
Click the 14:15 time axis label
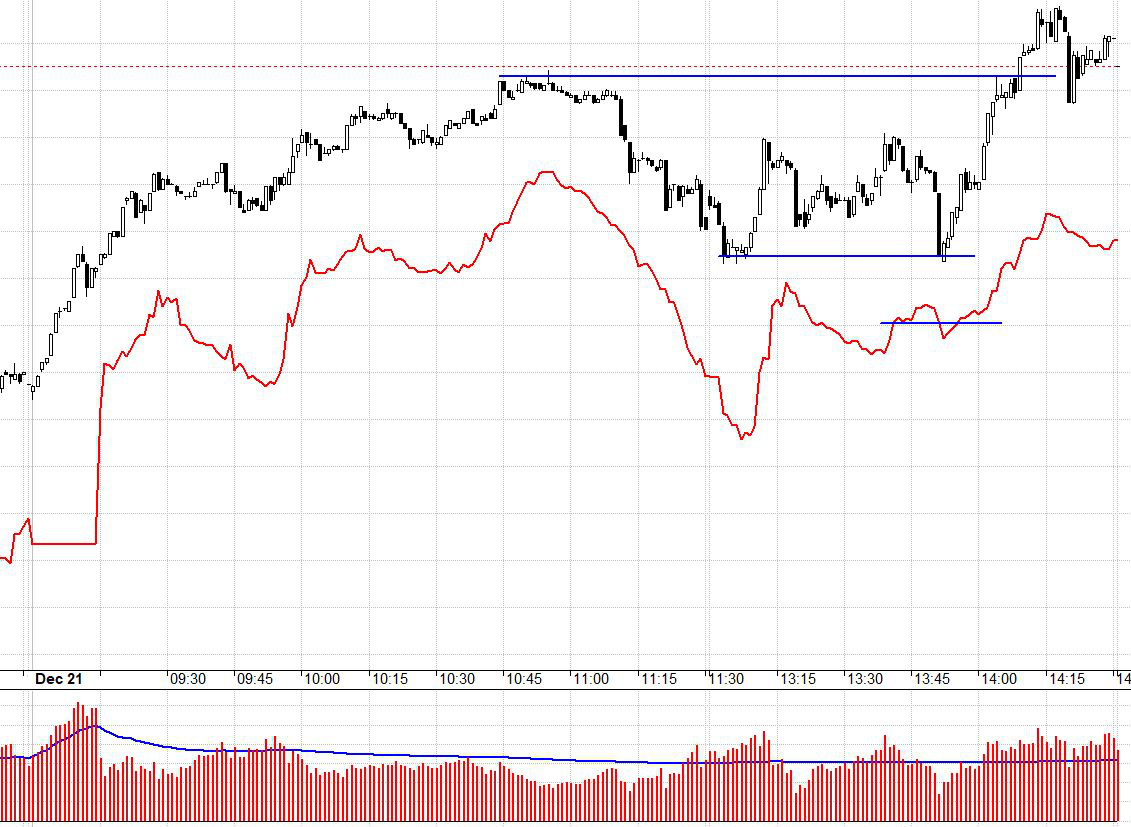coord(1067,679)
